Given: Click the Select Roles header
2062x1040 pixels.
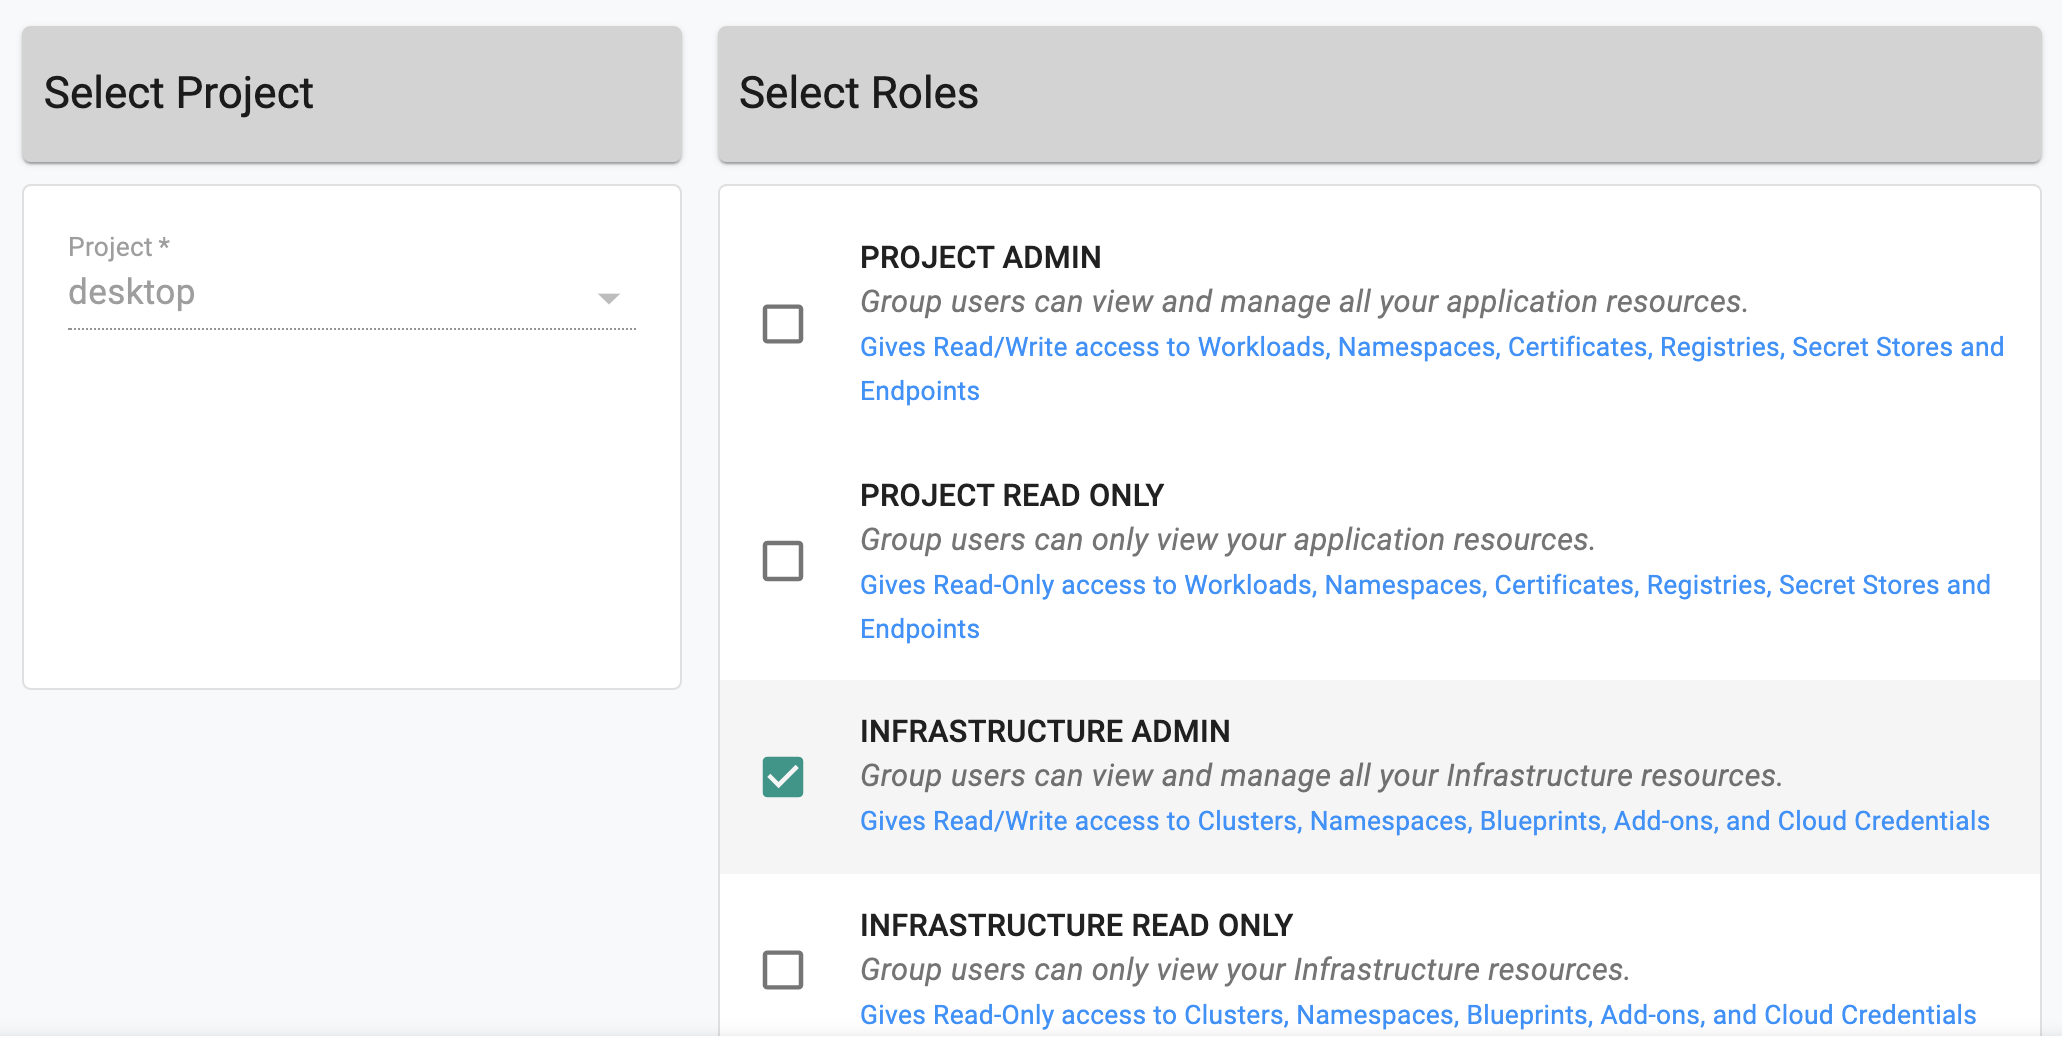Looking at the screenshot, I should pyautogui.click(x=1380, y=94).
